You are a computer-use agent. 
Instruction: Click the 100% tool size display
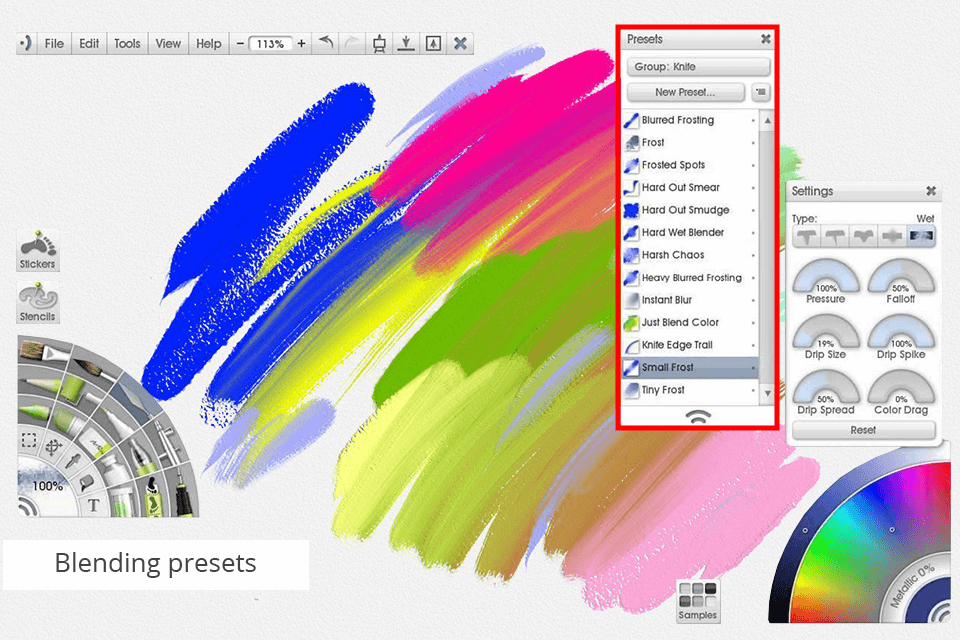click(x=47, y=486)
